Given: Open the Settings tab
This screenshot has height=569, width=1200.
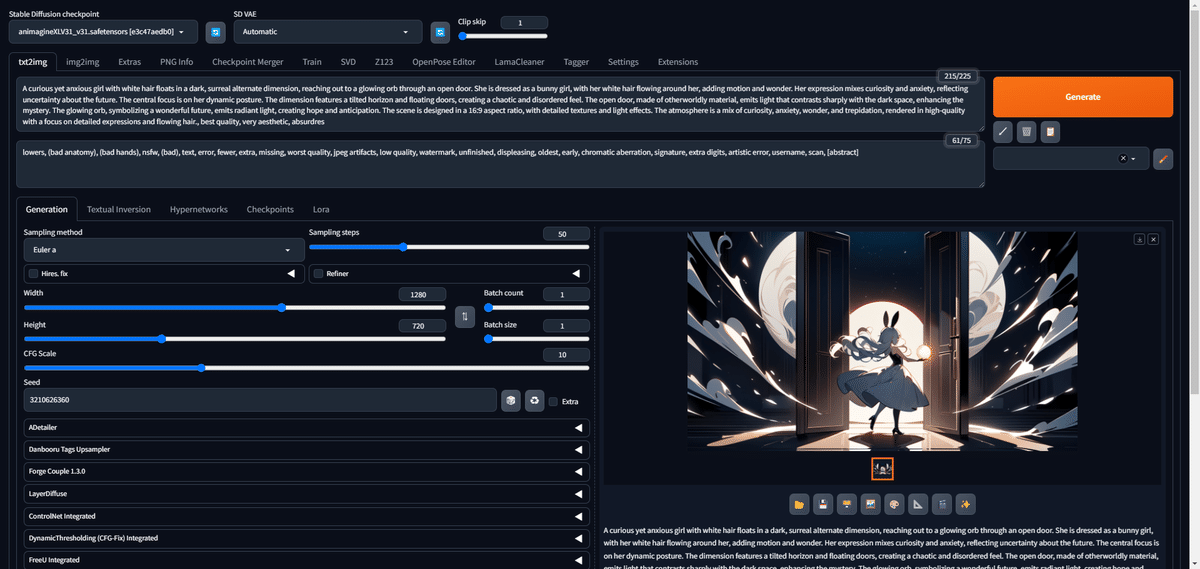Looking at the screenshot, I should pyautogui.click(x=623, y=62).
